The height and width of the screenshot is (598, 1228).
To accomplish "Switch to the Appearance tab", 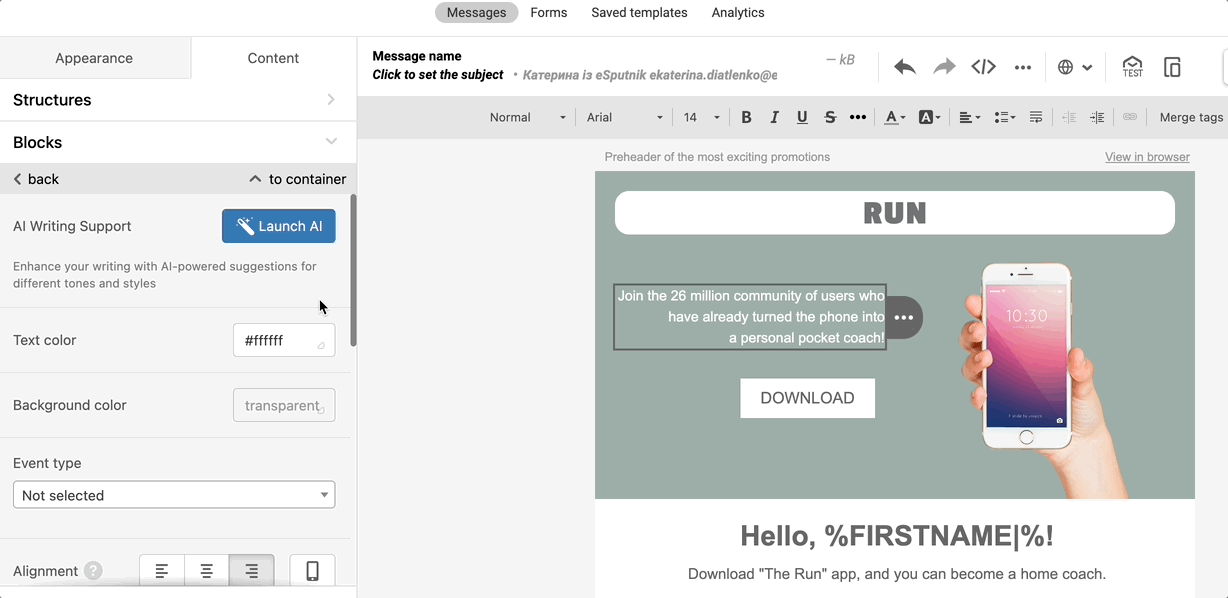I will (x=94, y=58).
